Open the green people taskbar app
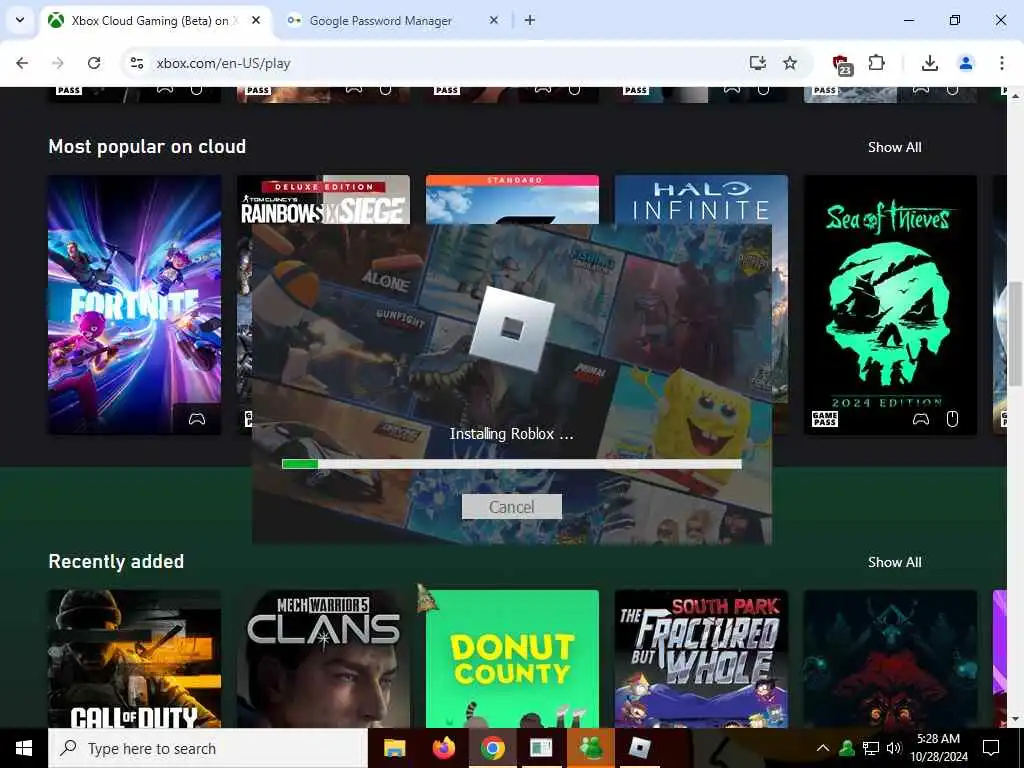1024x768 pixels. [x=590, y=748]
